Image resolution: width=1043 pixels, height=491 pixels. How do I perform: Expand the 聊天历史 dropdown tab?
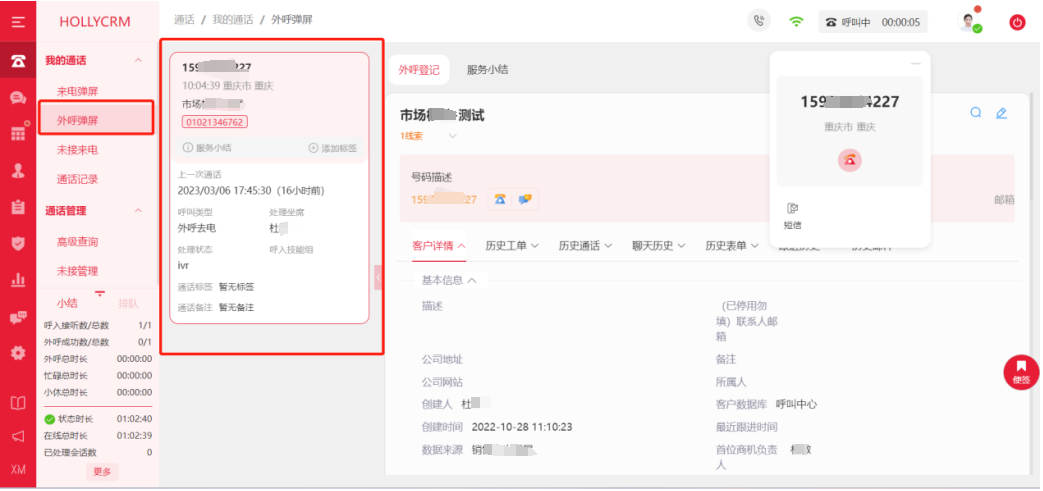pos(659,246)
